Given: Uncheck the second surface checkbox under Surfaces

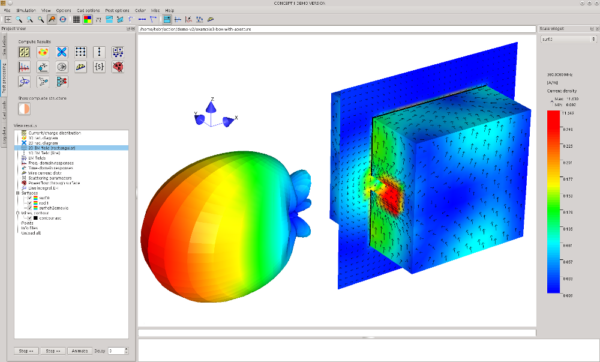Looking at the screenshot, I should point(30,203).
